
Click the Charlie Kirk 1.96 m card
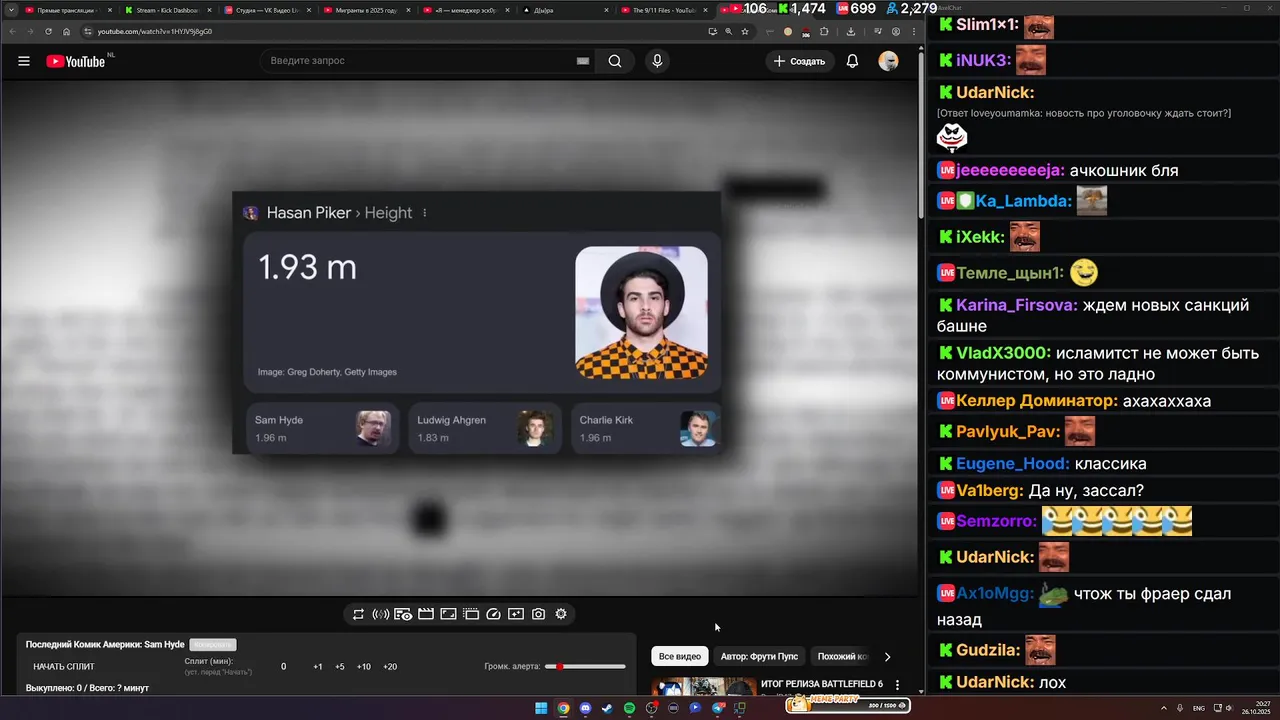(x=646, y=428)
